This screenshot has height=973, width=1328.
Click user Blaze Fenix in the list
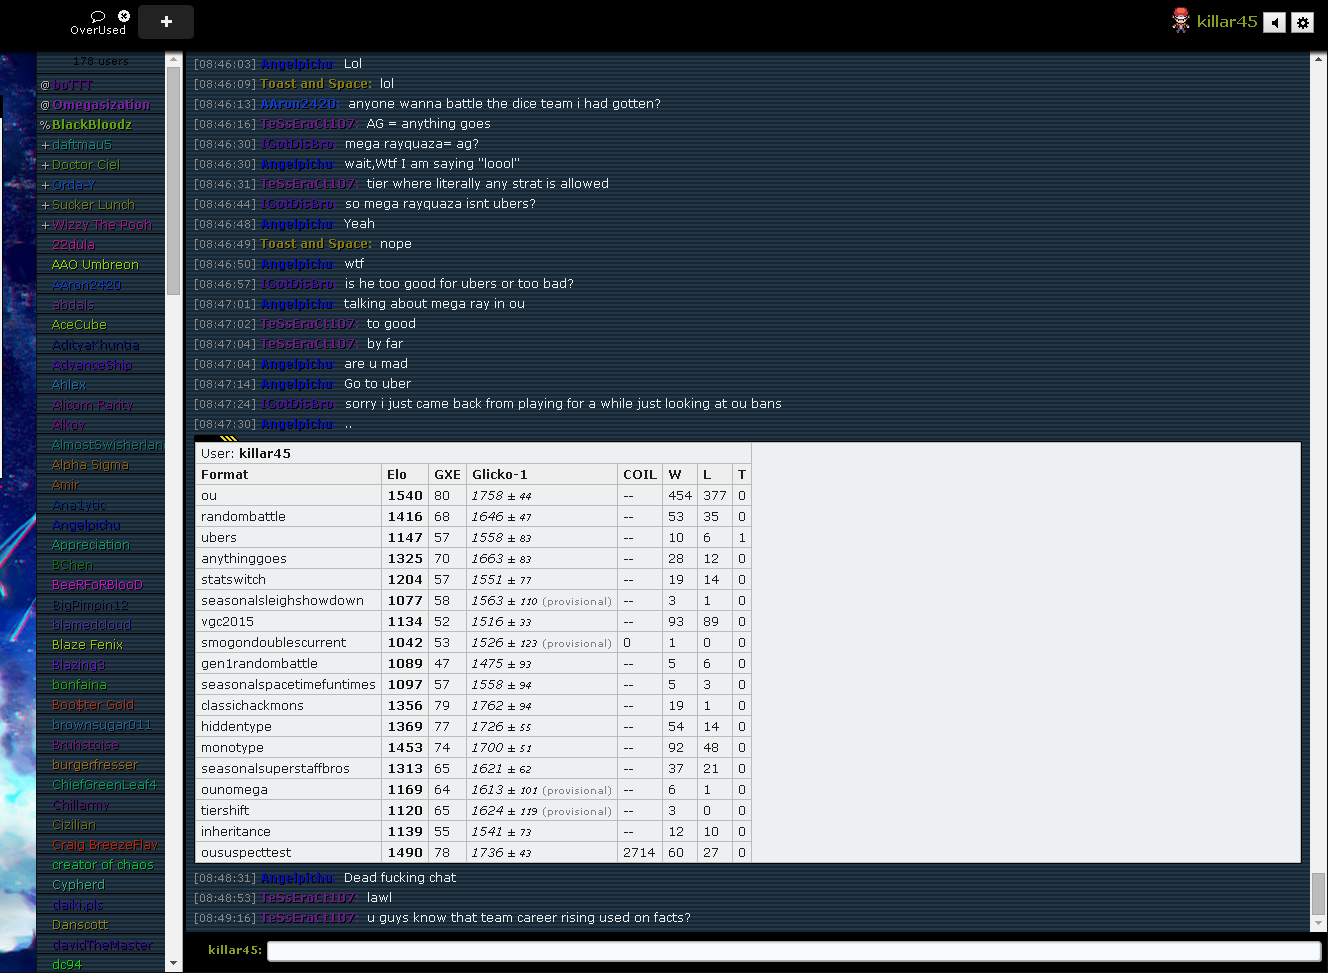pyautogui.click(x=87, y=645)
